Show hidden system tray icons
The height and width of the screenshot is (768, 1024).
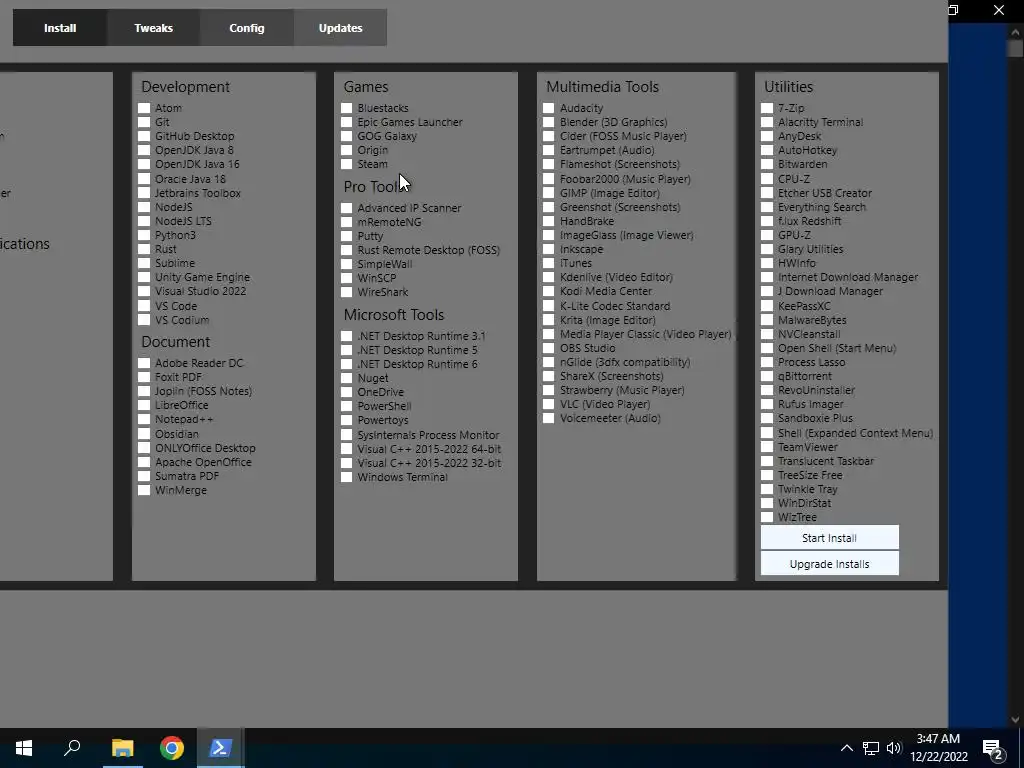point(846,748)
